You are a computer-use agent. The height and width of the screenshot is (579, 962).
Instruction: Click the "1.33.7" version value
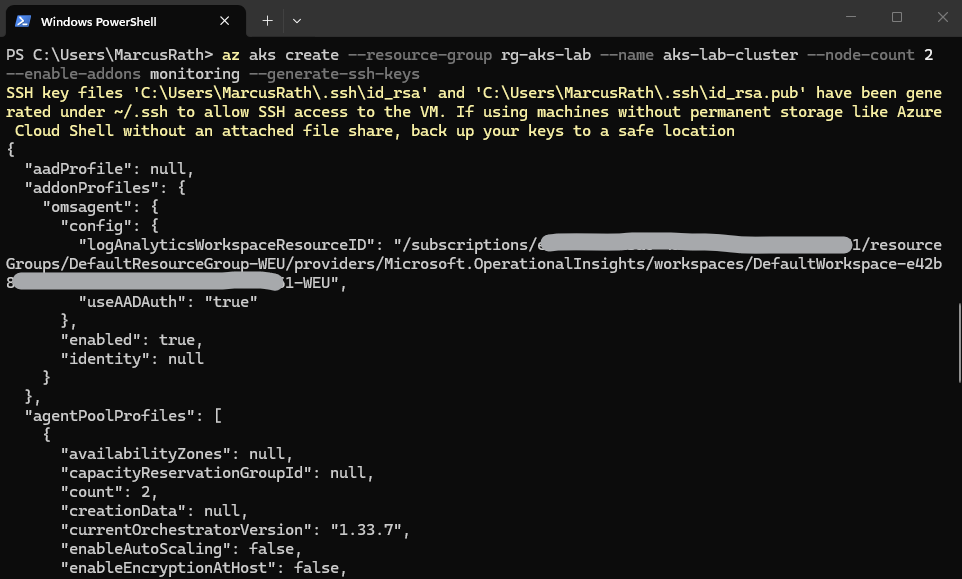[x=366, y=530]
